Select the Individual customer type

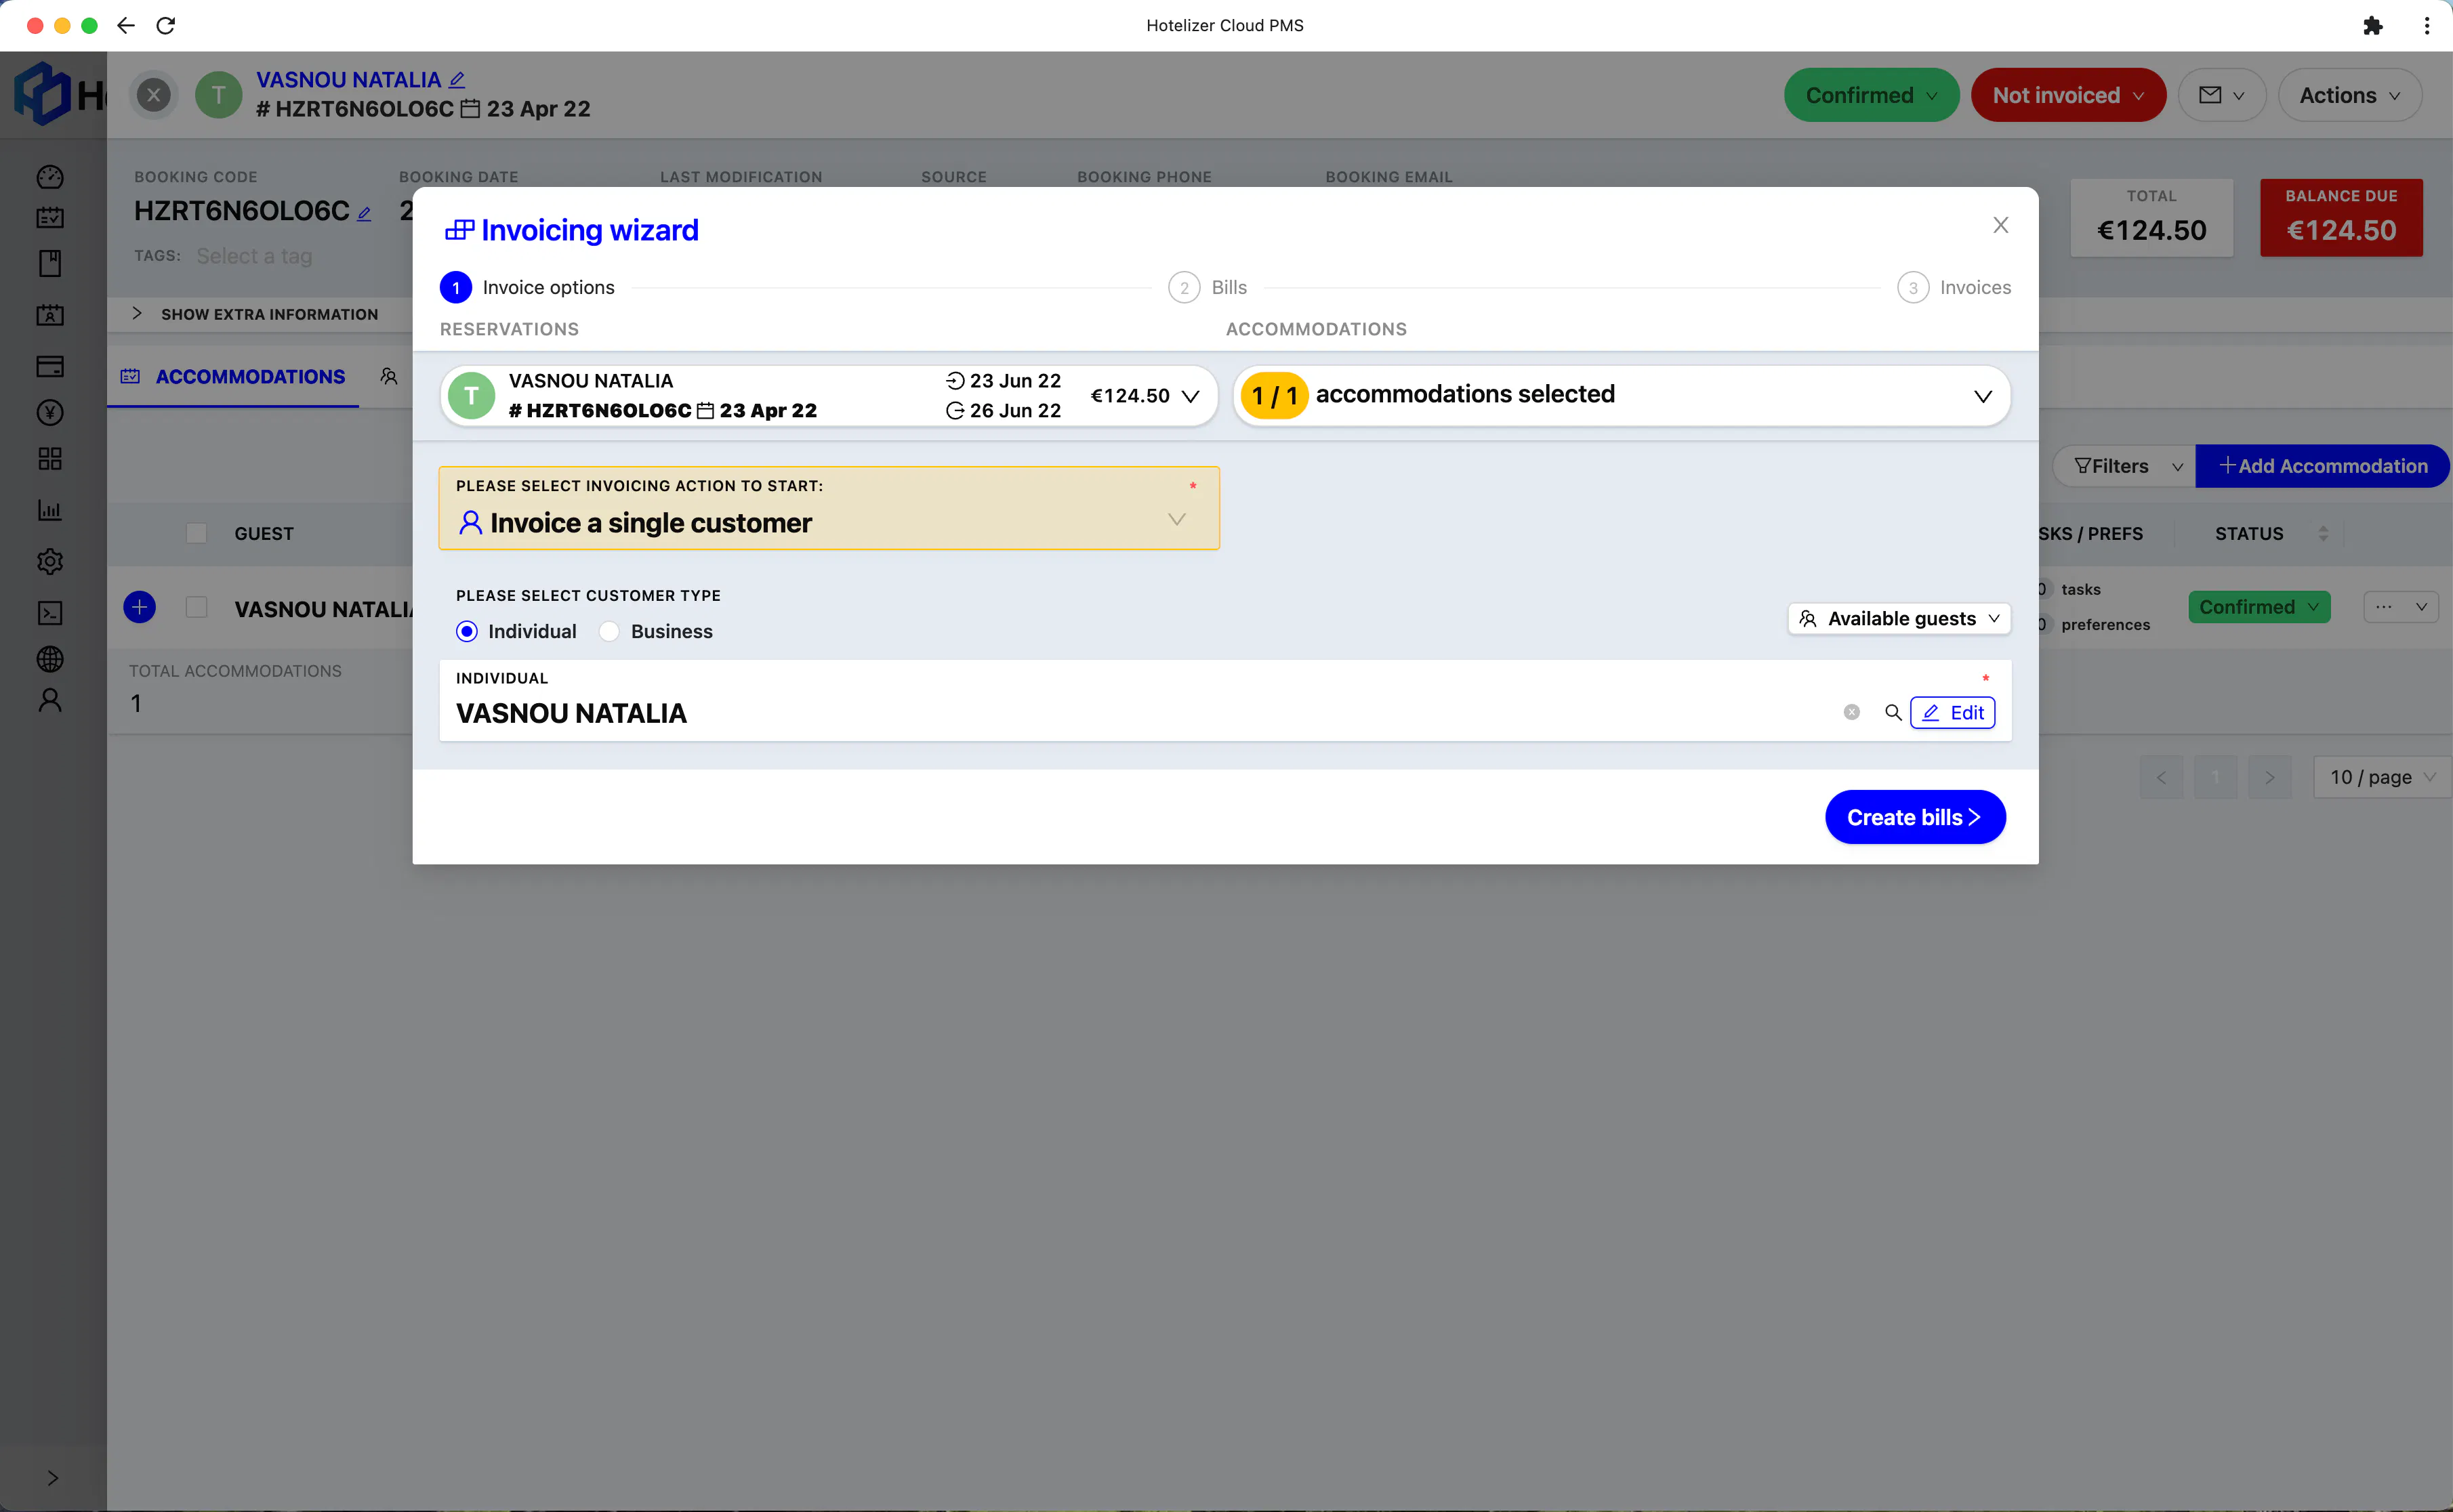click(x=516, y=632)
